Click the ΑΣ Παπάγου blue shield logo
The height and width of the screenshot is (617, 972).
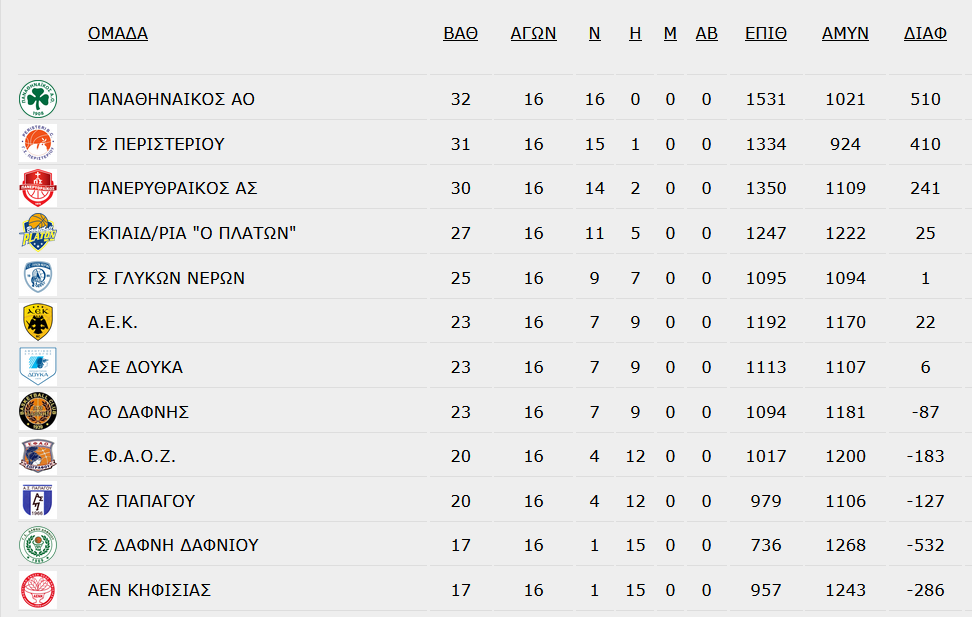38,500
